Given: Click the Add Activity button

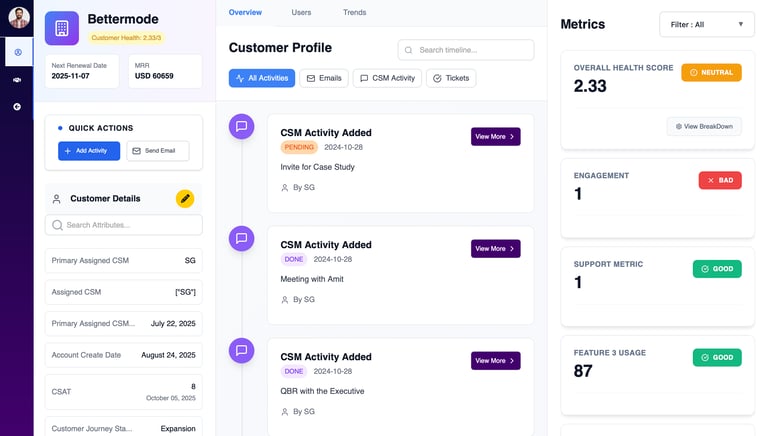Looking at the screenshot, I should 89,151.
